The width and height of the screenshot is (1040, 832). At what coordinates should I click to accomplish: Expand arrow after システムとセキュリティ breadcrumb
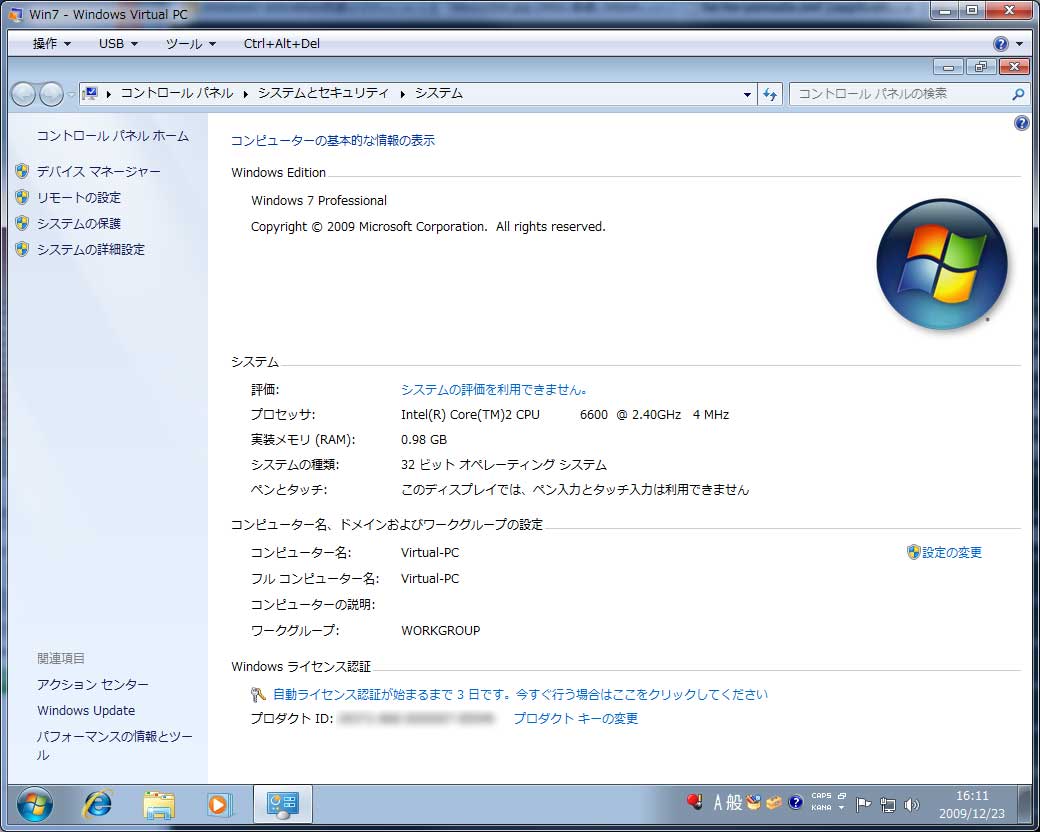(x=403, y=94)
